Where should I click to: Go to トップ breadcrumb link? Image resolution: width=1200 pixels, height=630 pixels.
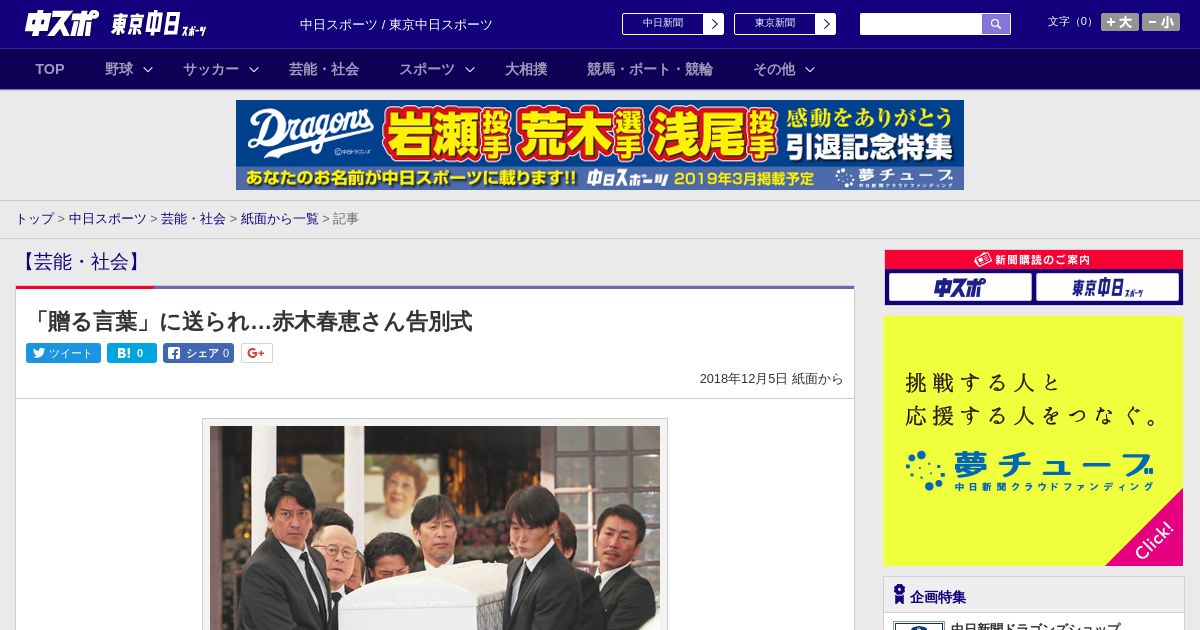click(x=34, y=218)
